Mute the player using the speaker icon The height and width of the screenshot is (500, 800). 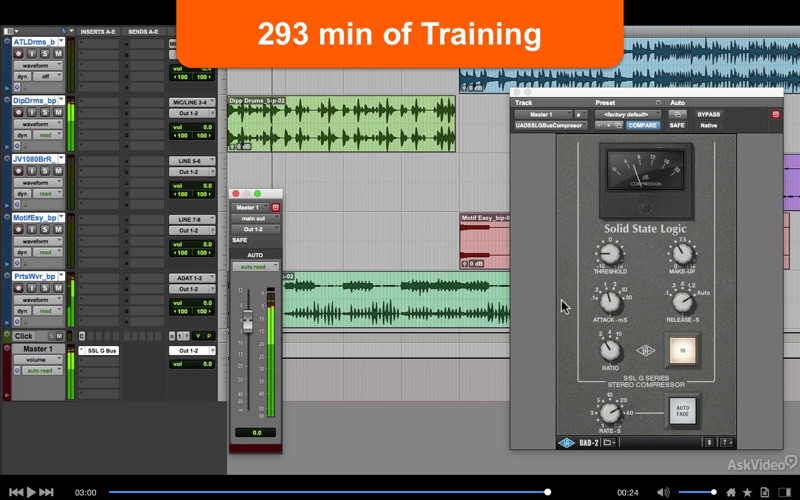click(663, 492)
